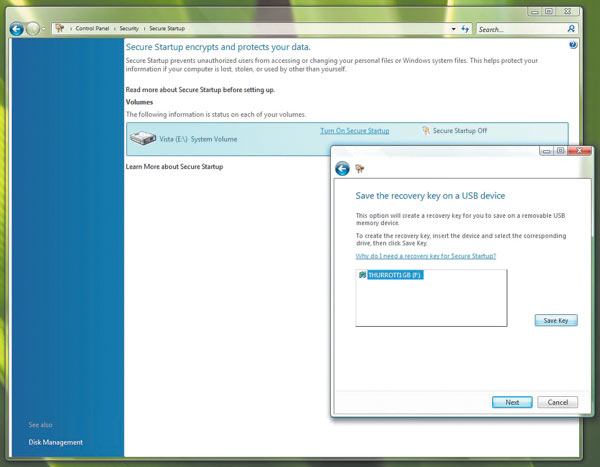Click the Secure Startup Off key icon
The height and width of the screenshot is (467, 600).
426,131
